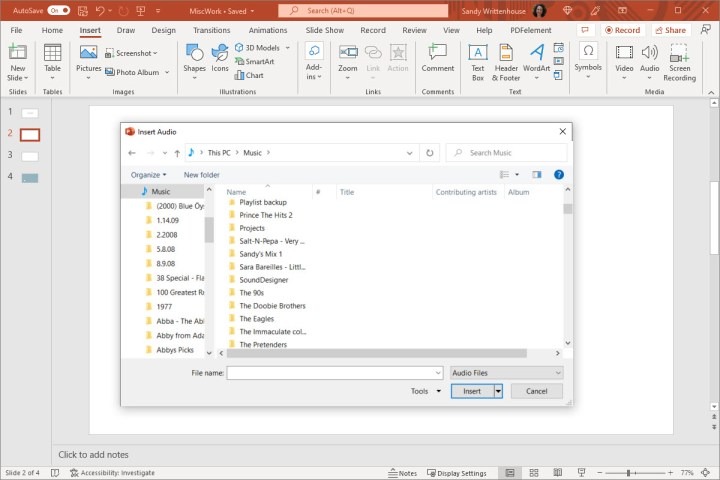This screenshot has width=720, height=480.
Task: Switch to Reading View icon
Action: (x=557, y=473)
